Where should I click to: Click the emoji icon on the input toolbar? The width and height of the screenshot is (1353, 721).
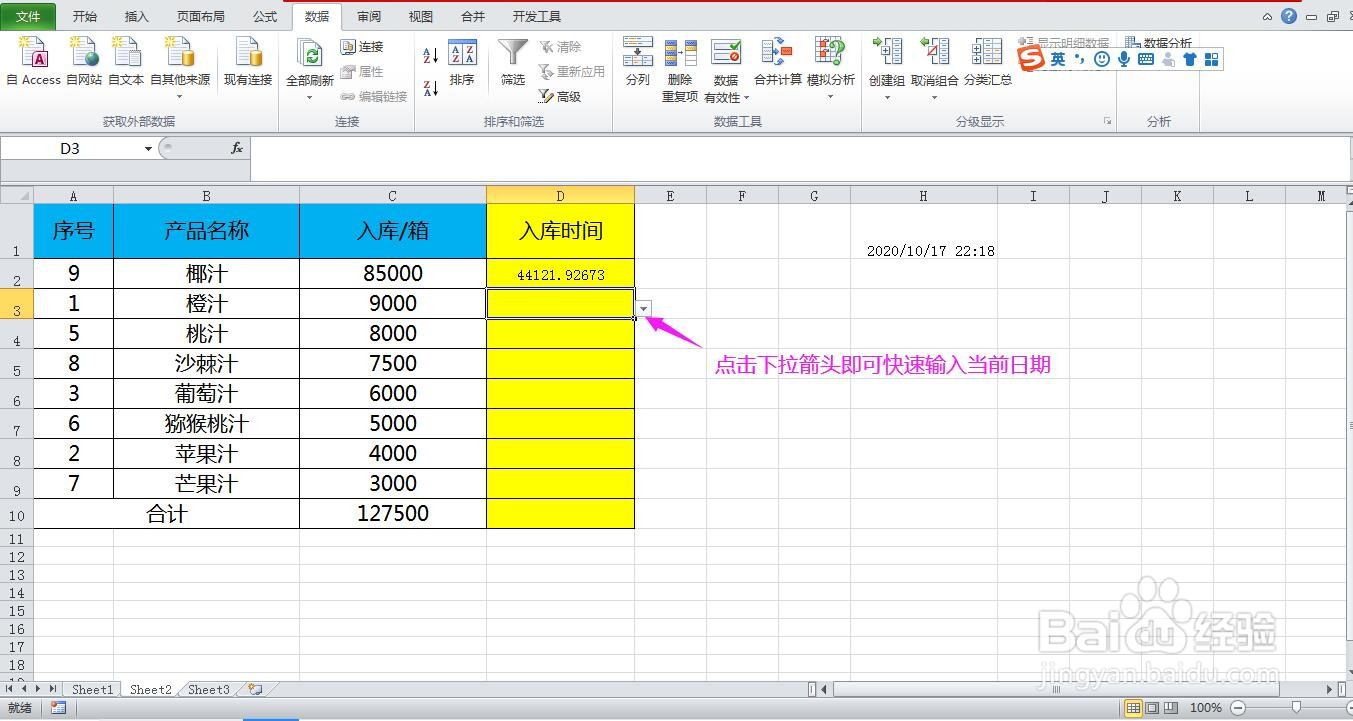point(1100,59)
